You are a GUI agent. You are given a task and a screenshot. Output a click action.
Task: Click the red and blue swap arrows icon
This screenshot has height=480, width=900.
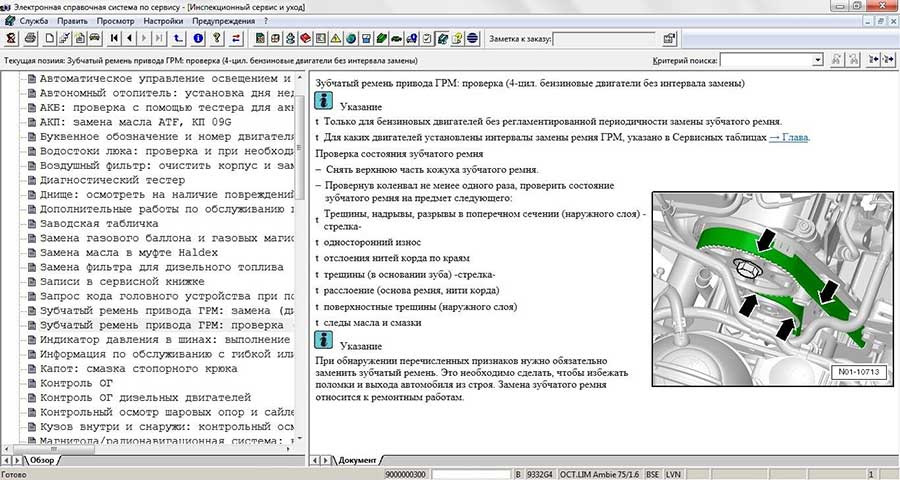(x=236, y=38)
